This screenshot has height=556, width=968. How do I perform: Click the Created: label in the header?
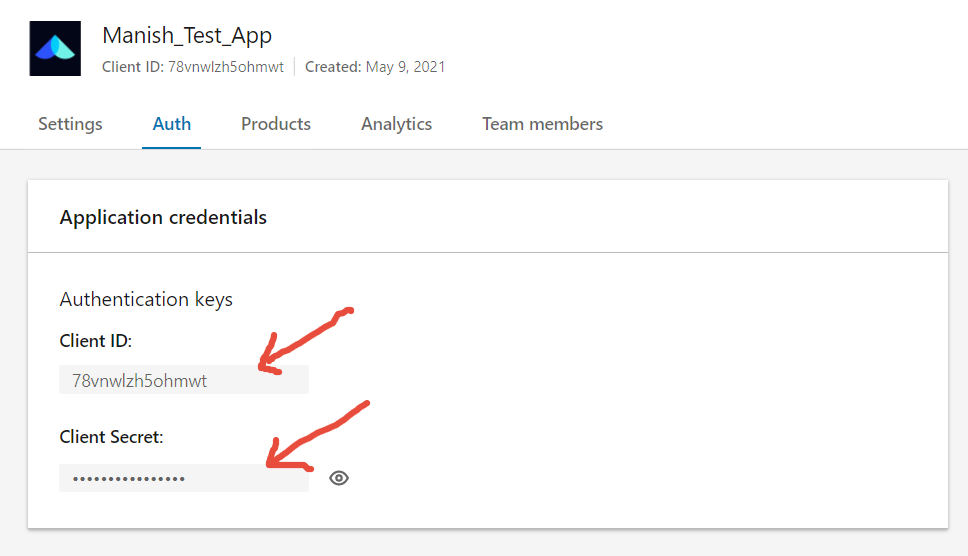(x=333, y=67)
